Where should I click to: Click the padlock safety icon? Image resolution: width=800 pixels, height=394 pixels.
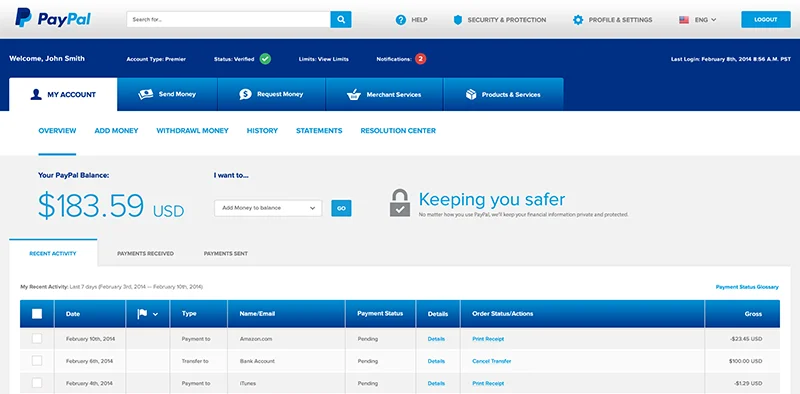(400, 203)
